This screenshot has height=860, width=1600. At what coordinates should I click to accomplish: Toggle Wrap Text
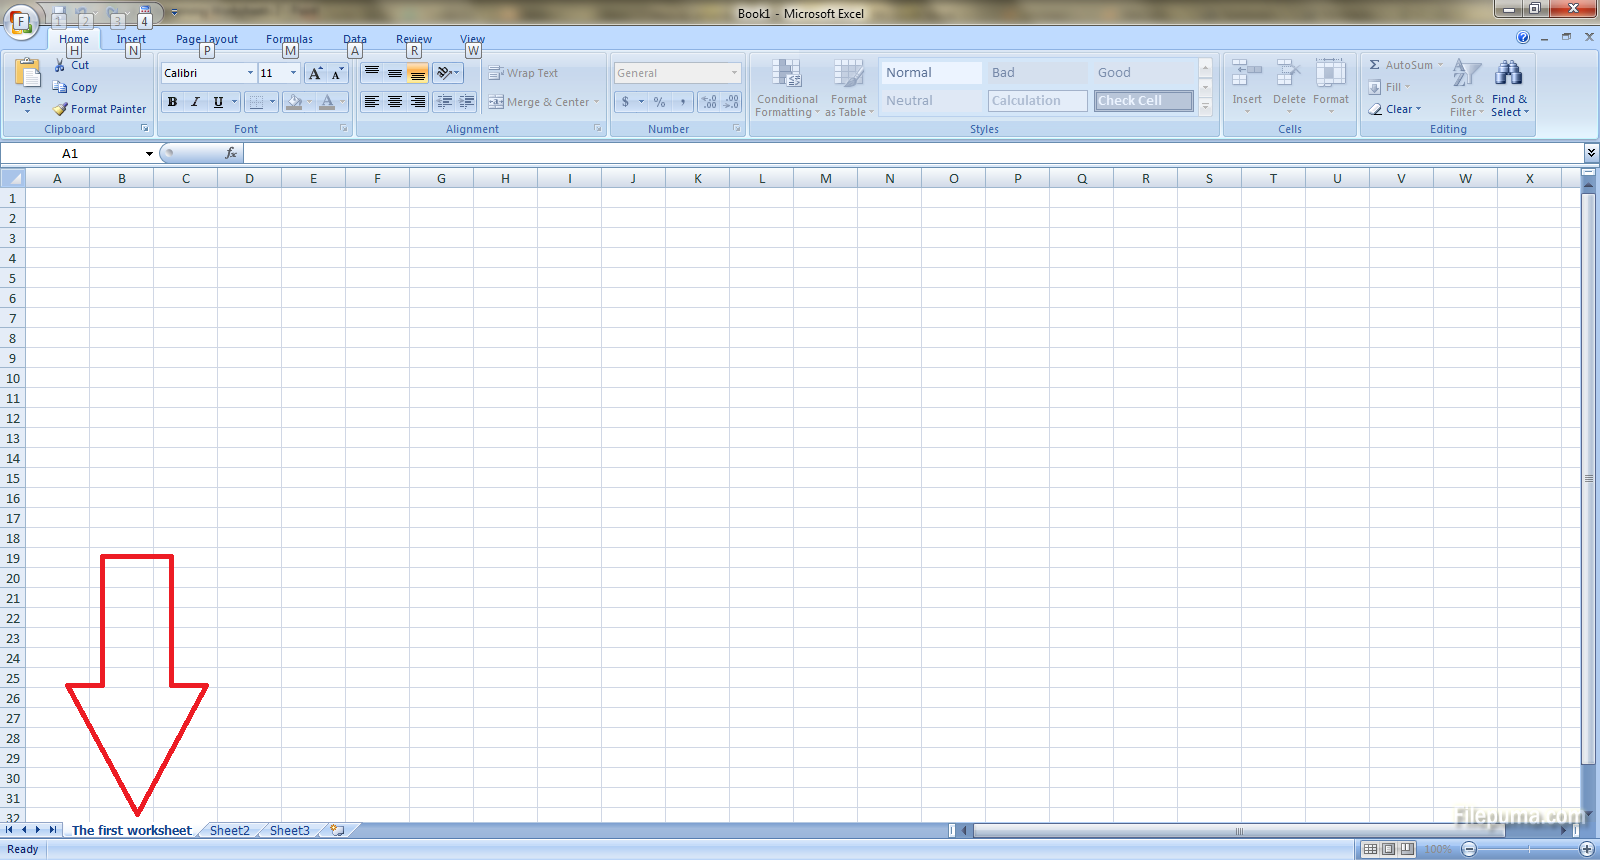(x=523, y=73)
